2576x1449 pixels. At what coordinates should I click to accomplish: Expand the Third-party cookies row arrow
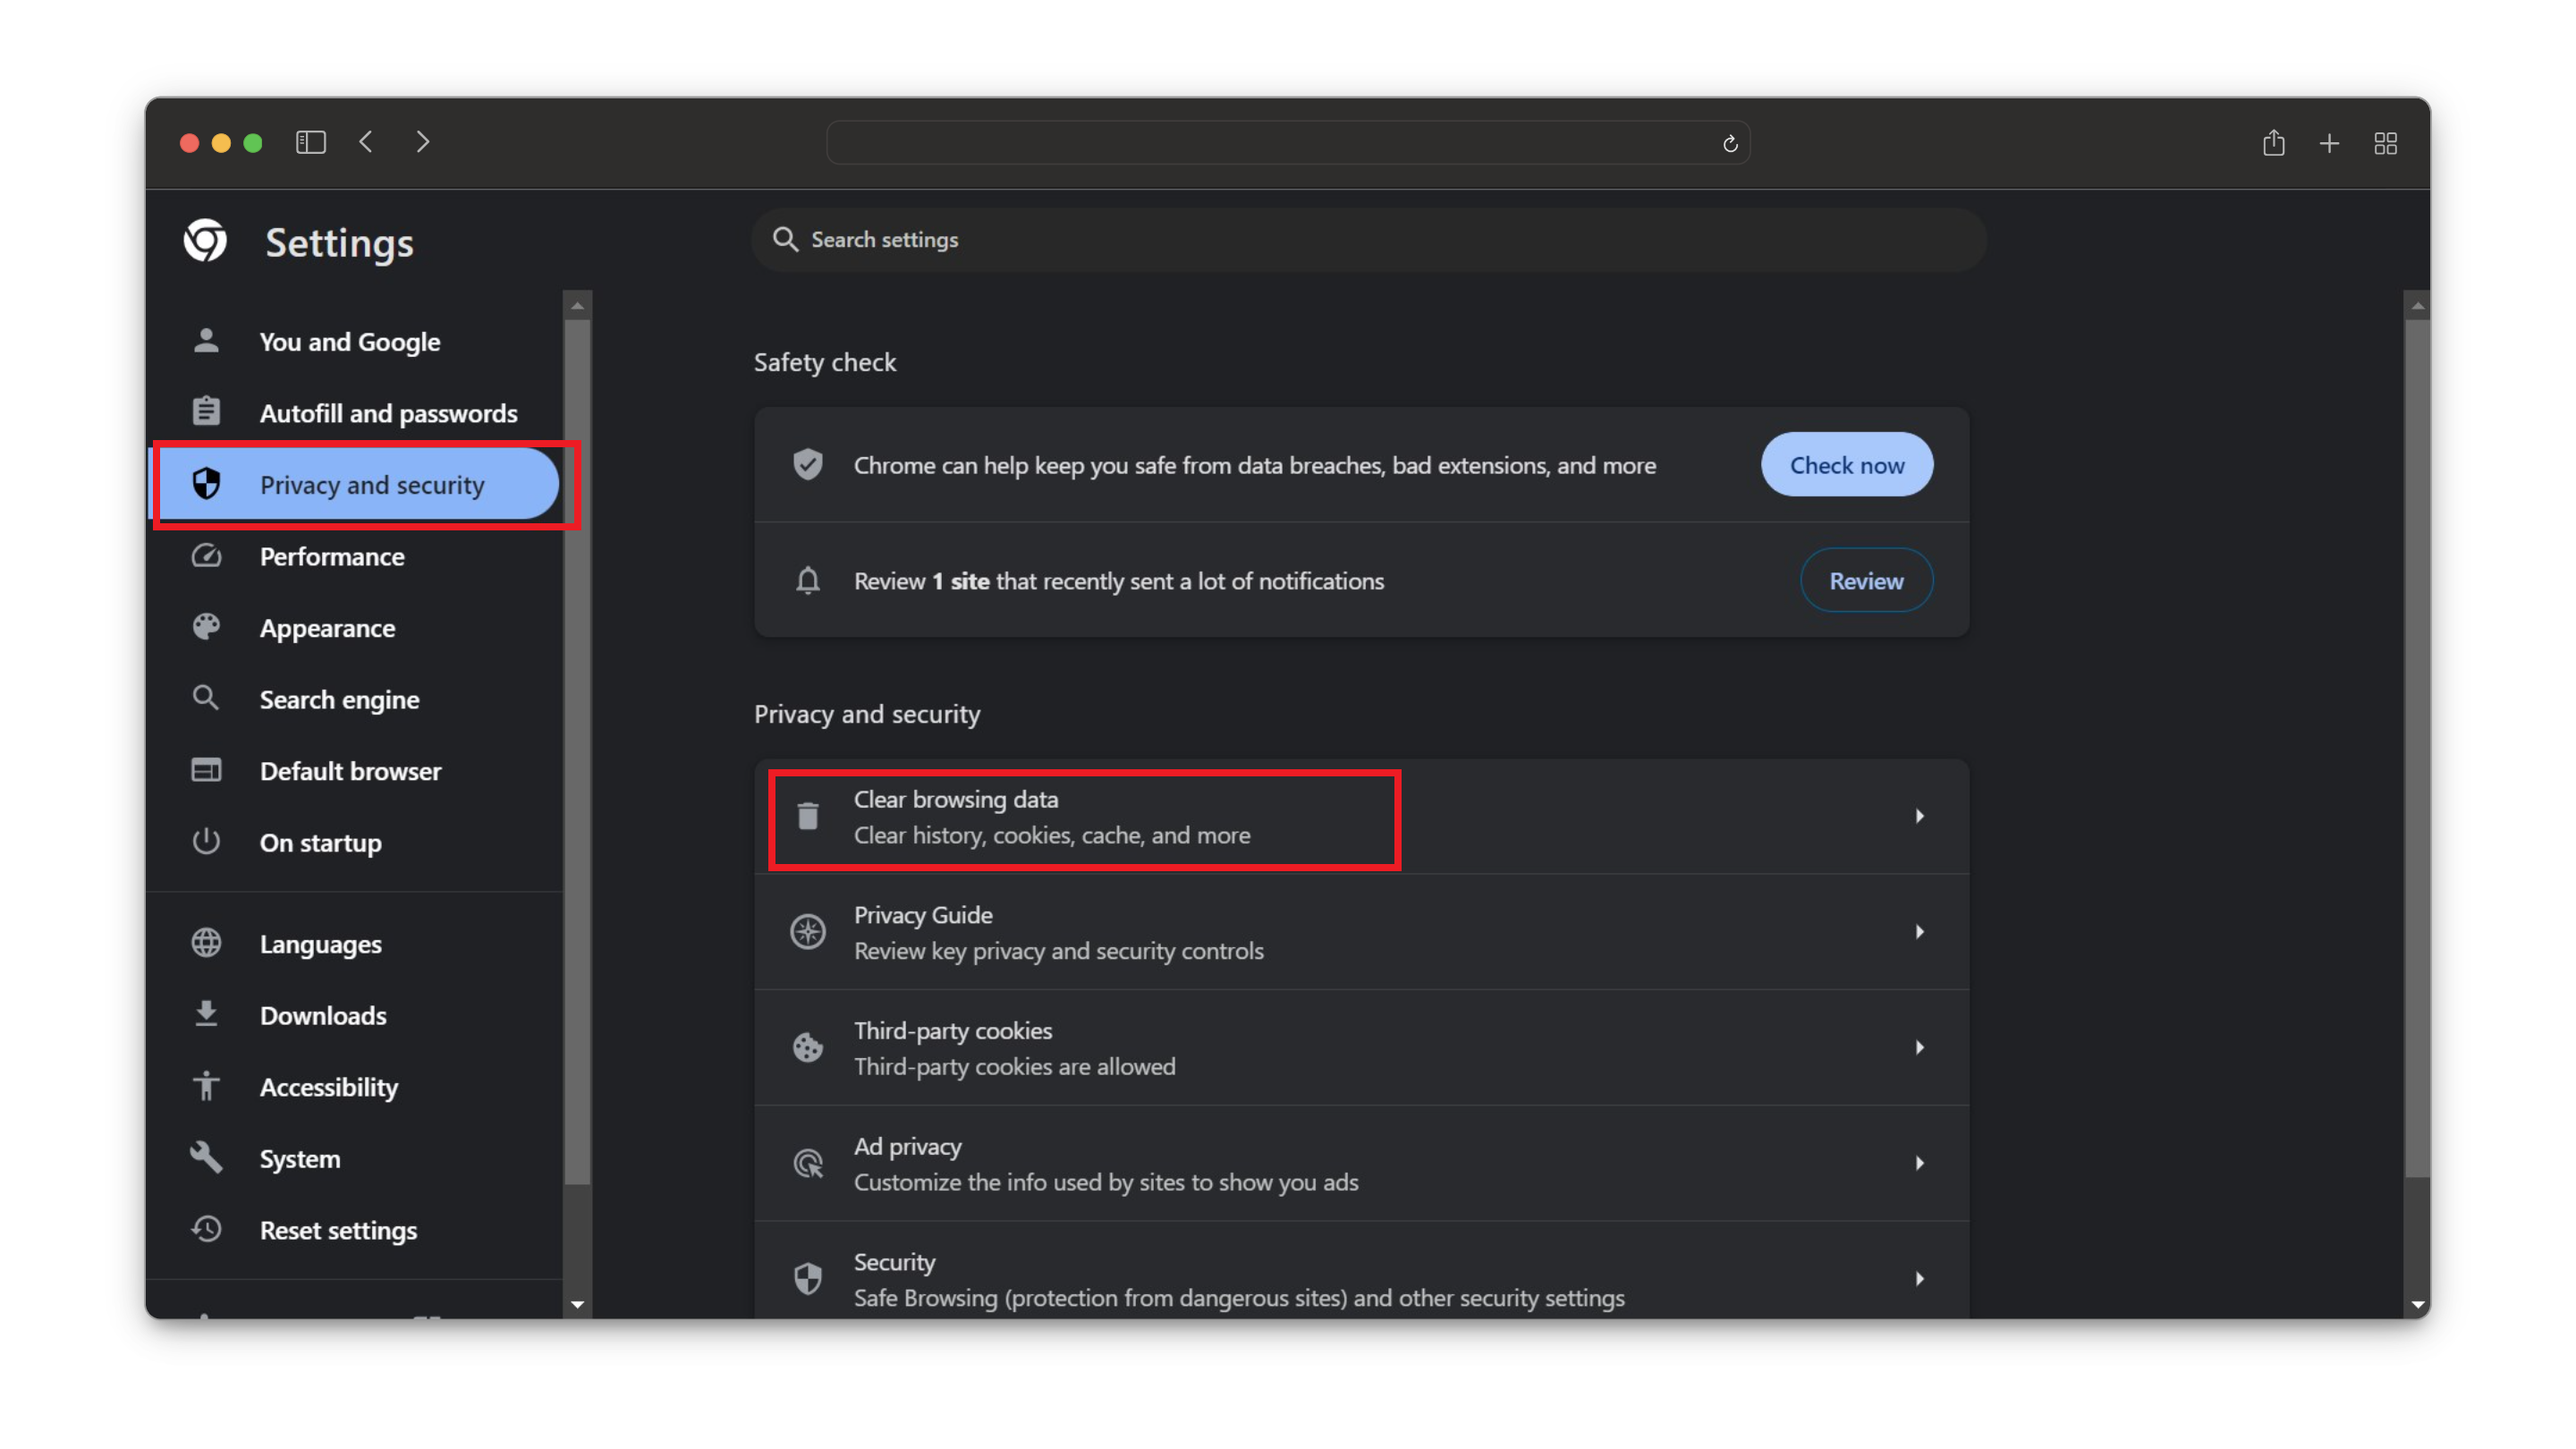click(x=1919, y=1047)
